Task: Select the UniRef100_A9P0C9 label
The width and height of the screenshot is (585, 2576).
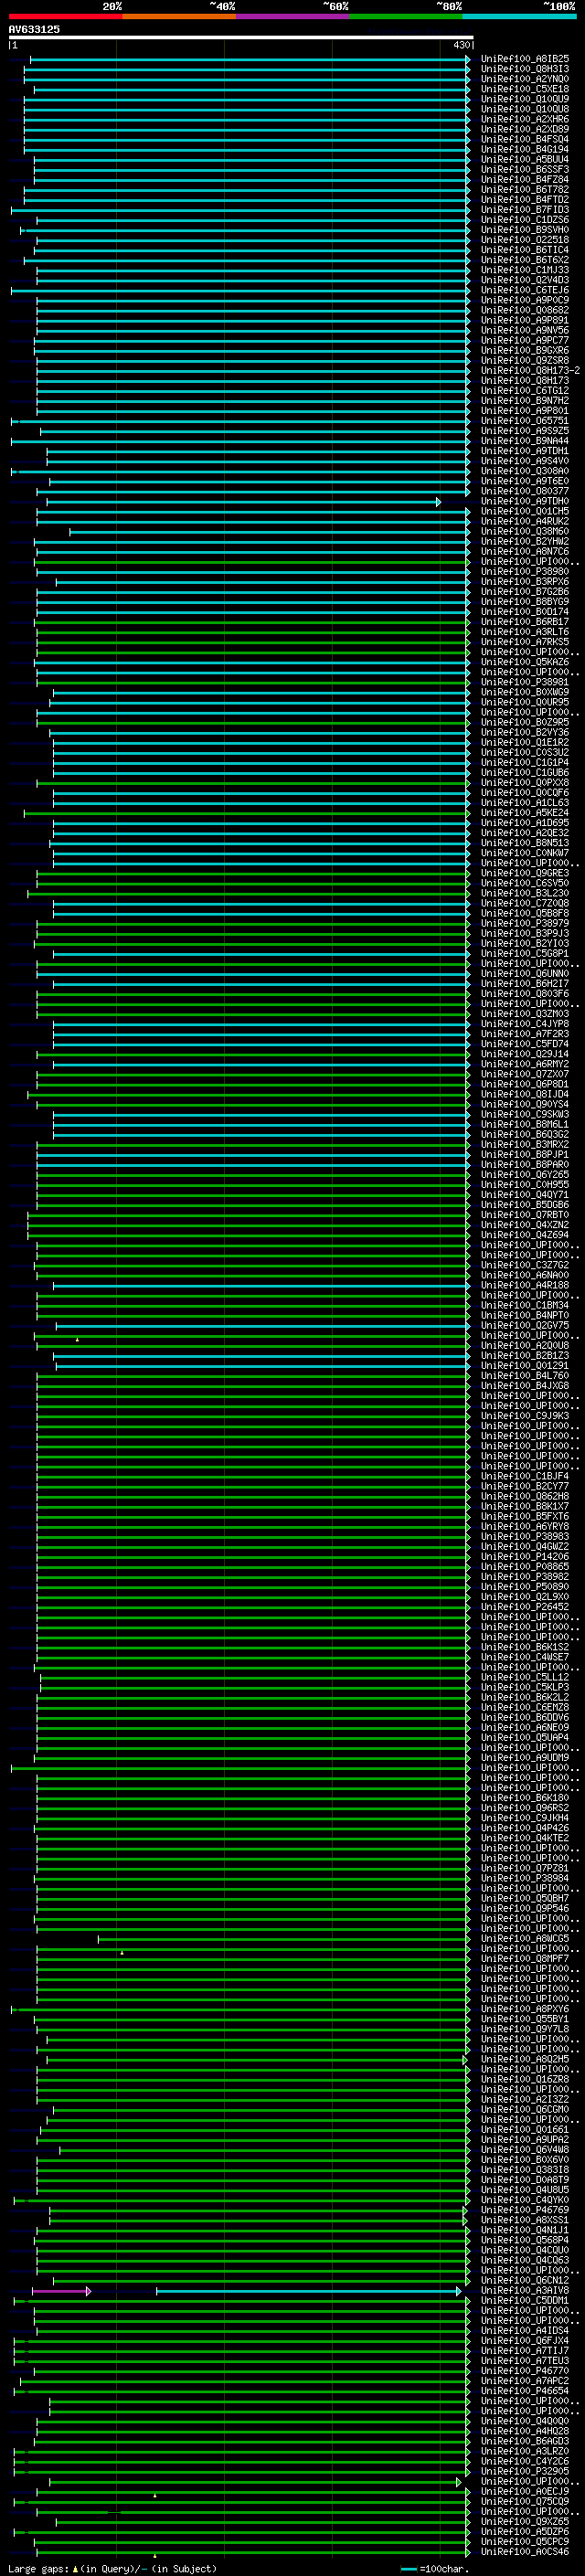Action: click(525, 300)
